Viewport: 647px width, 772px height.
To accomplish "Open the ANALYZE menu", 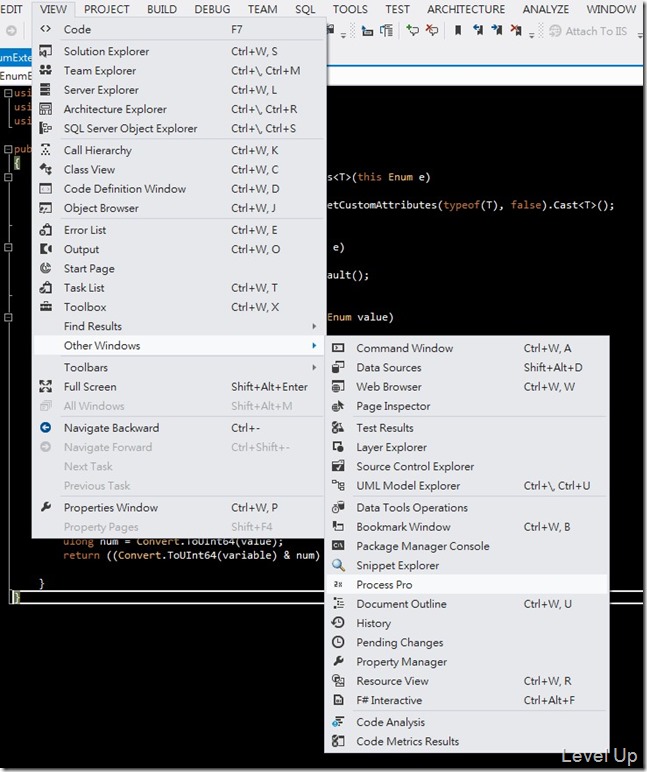I will pos(546,9).
